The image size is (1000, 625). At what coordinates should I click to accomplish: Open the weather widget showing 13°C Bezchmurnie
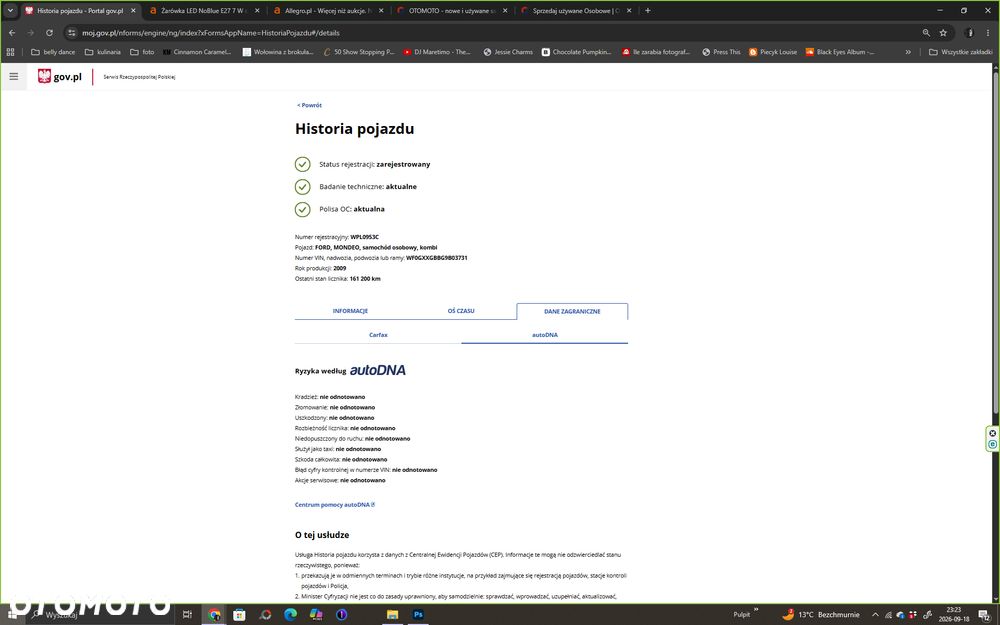tap(821, 615)
